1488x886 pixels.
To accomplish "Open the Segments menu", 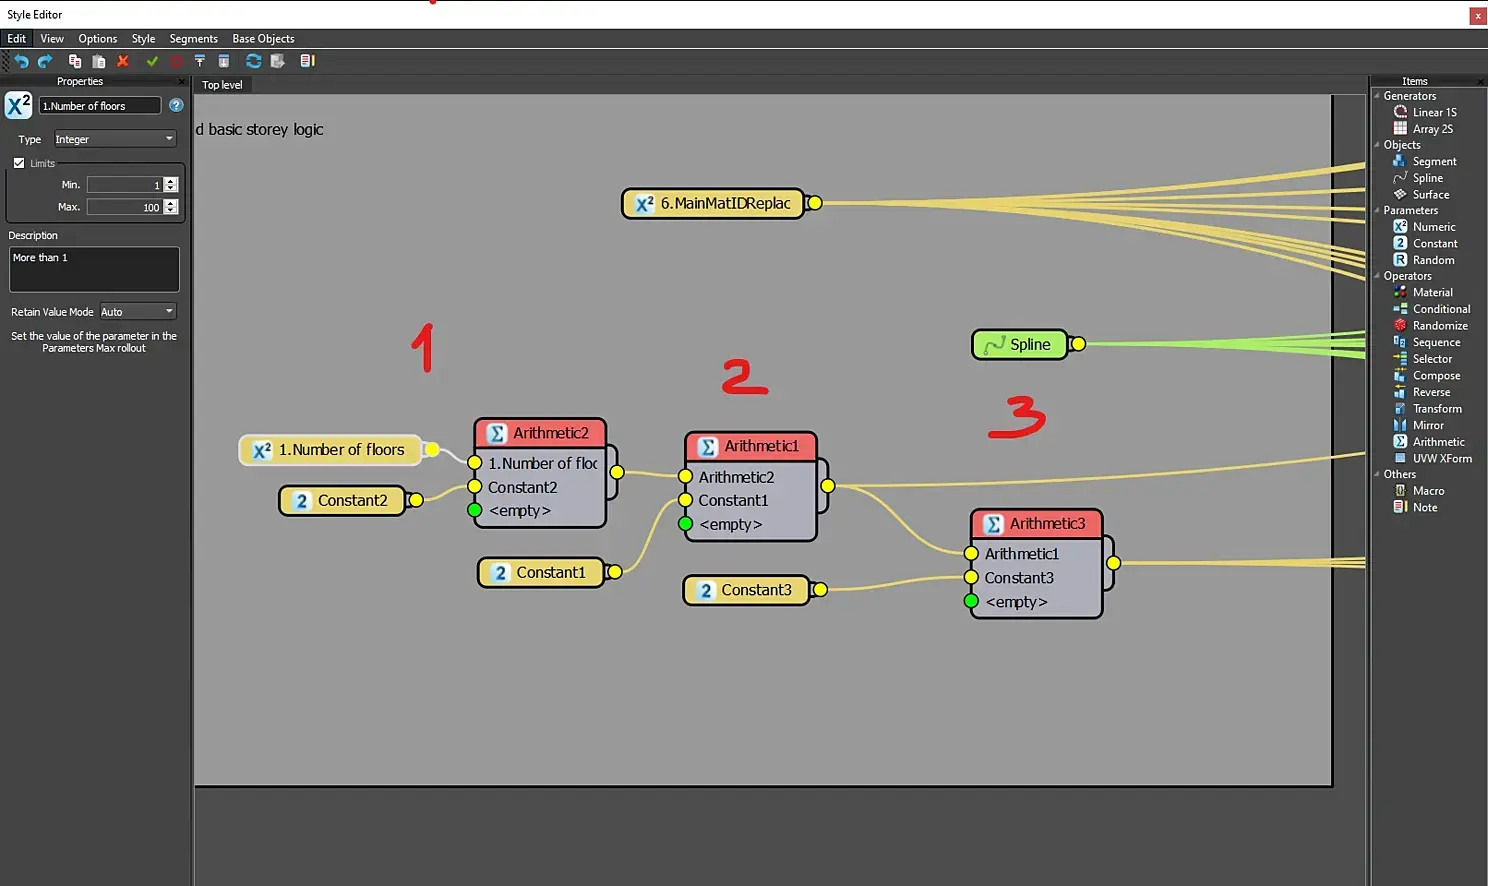I will click(193, 39).
